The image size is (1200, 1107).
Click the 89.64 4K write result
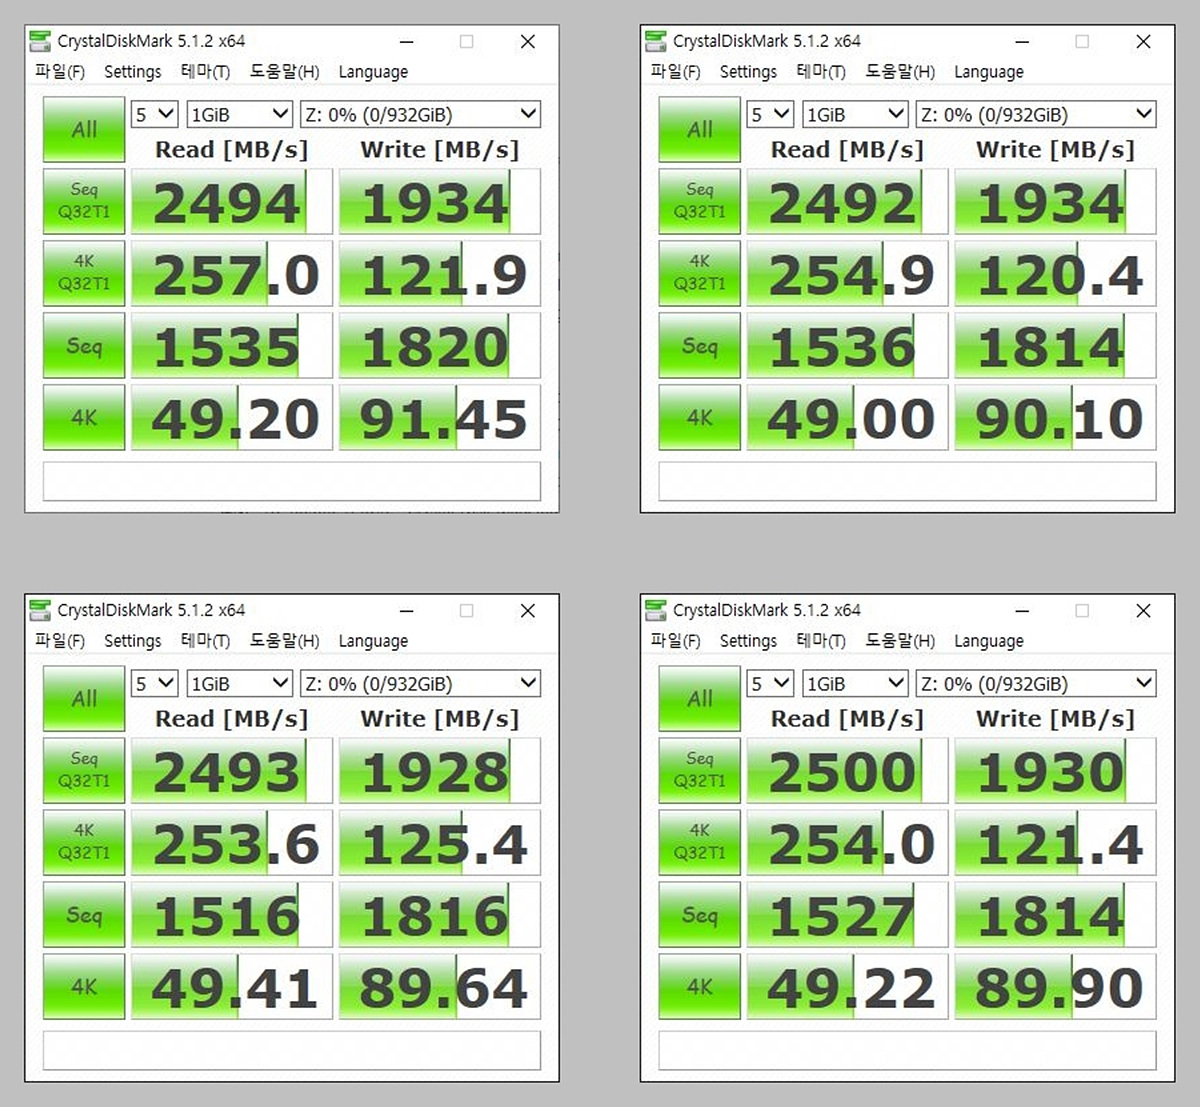click(440, 987)
